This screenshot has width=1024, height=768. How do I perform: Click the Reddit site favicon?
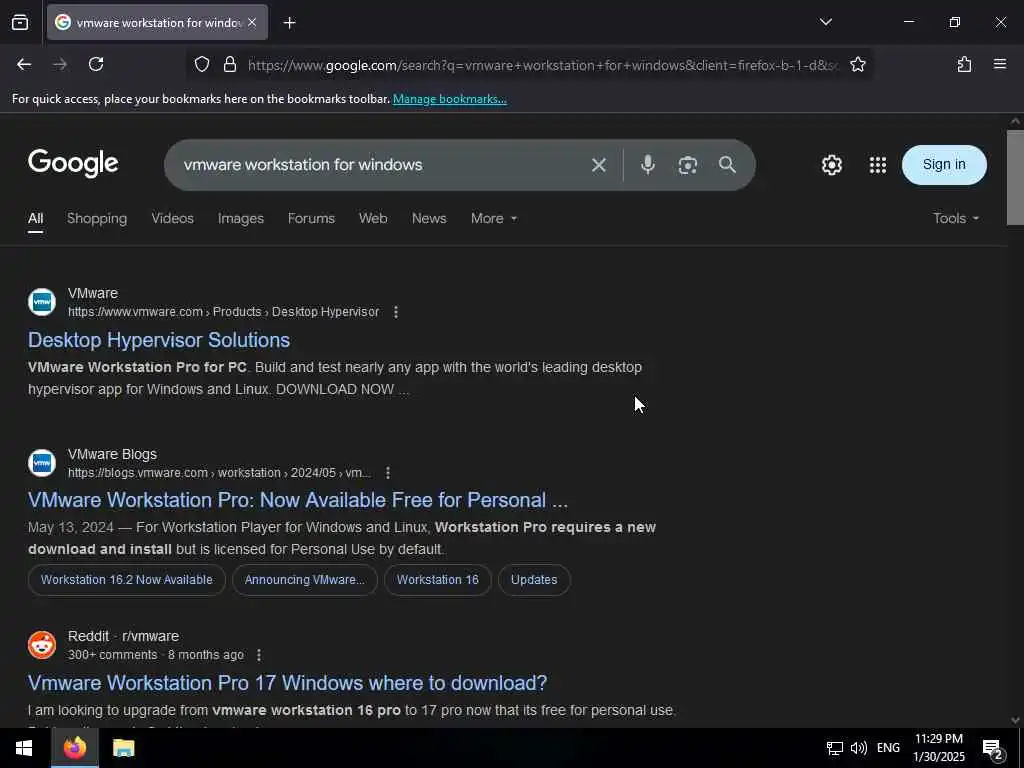pyautogui.click(x=42, y=645)
